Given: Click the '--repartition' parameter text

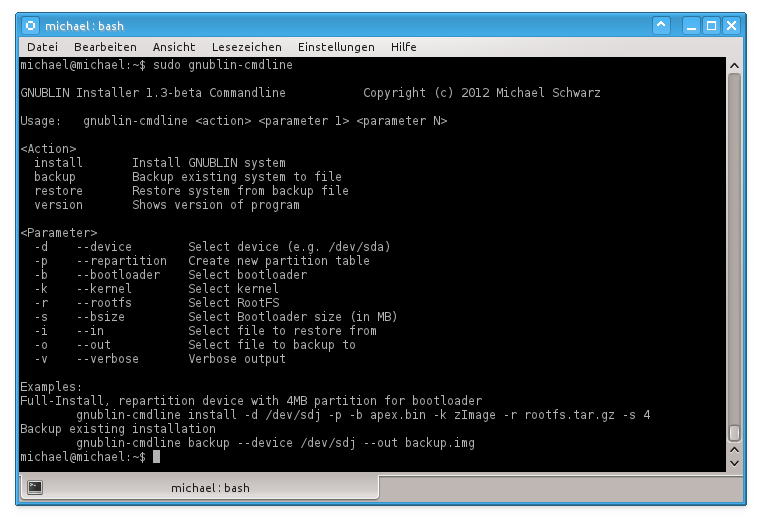Looking at the screenshot, I should pyautogui.click(x=121, y=261).
